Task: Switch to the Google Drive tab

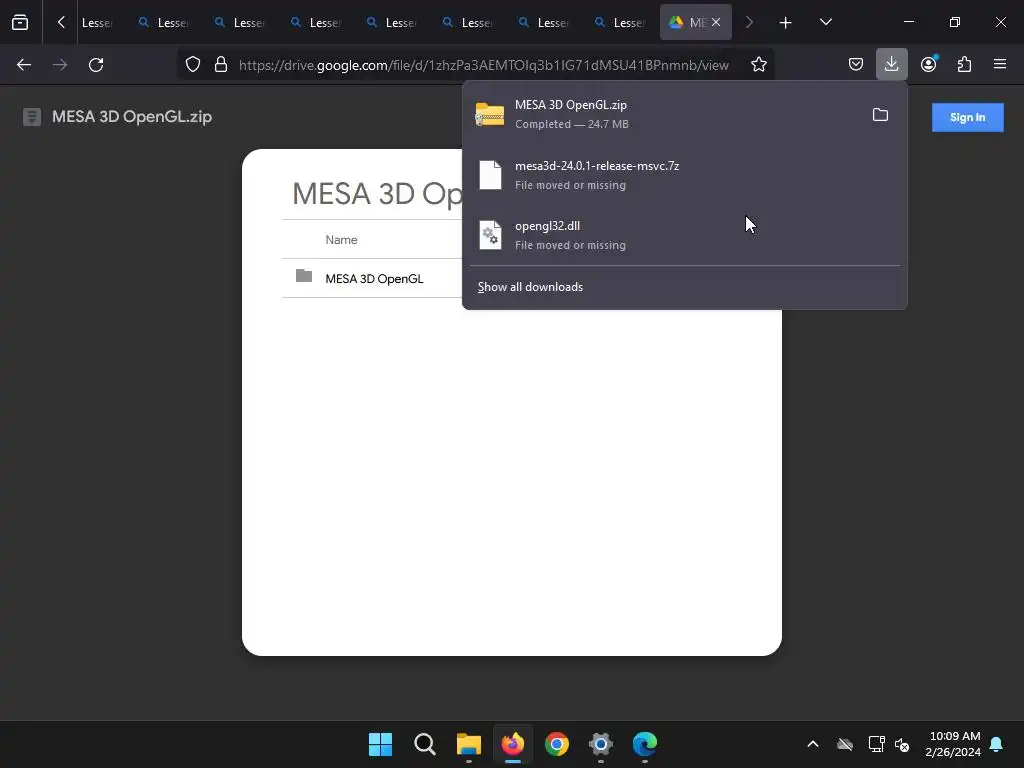Action: [x=696, y=22]
